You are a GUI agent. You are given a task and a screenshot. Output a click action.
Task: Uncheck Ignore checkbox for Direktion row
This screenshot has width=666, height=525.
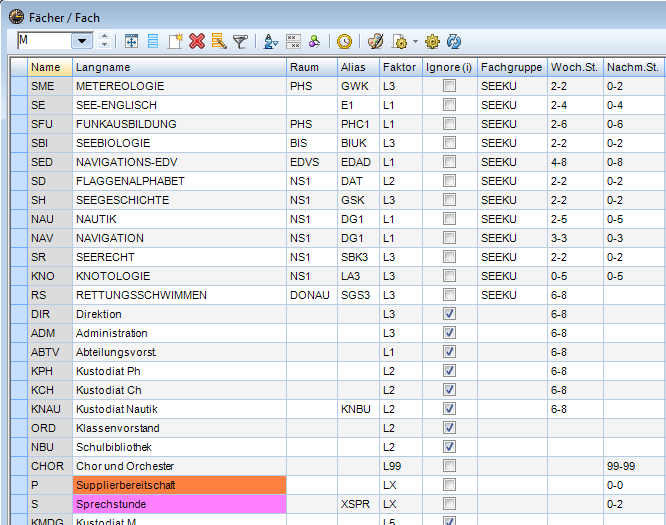coord(450,314)
